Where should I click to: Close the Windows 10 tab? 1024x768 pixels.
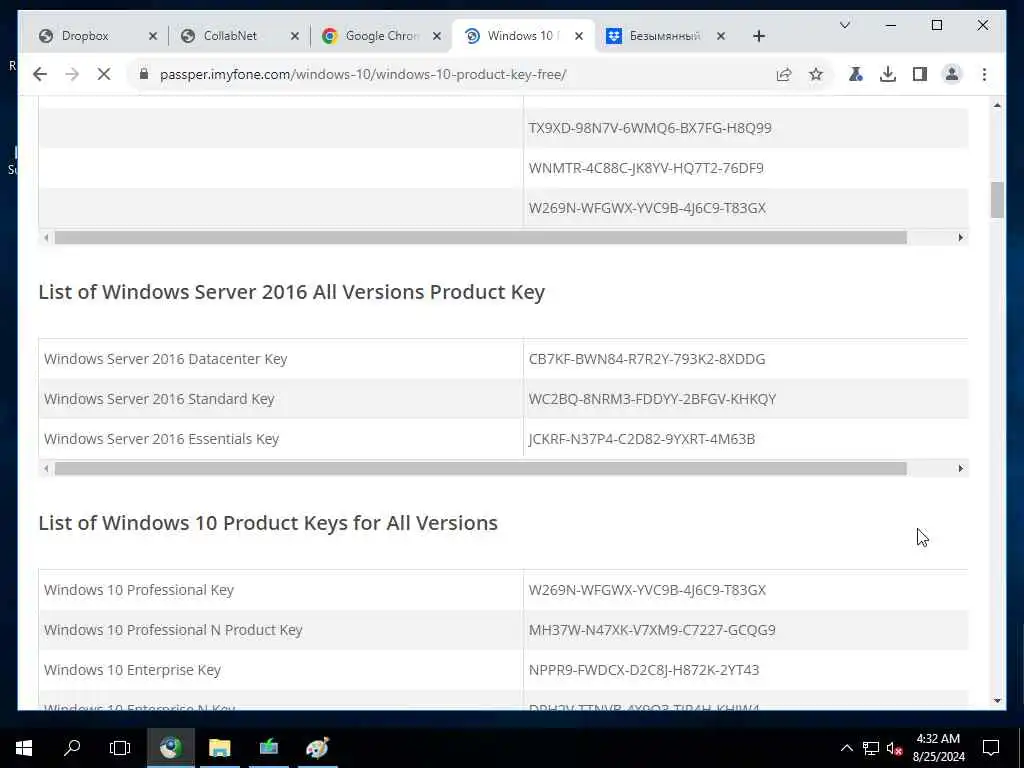tap(579, 36)
